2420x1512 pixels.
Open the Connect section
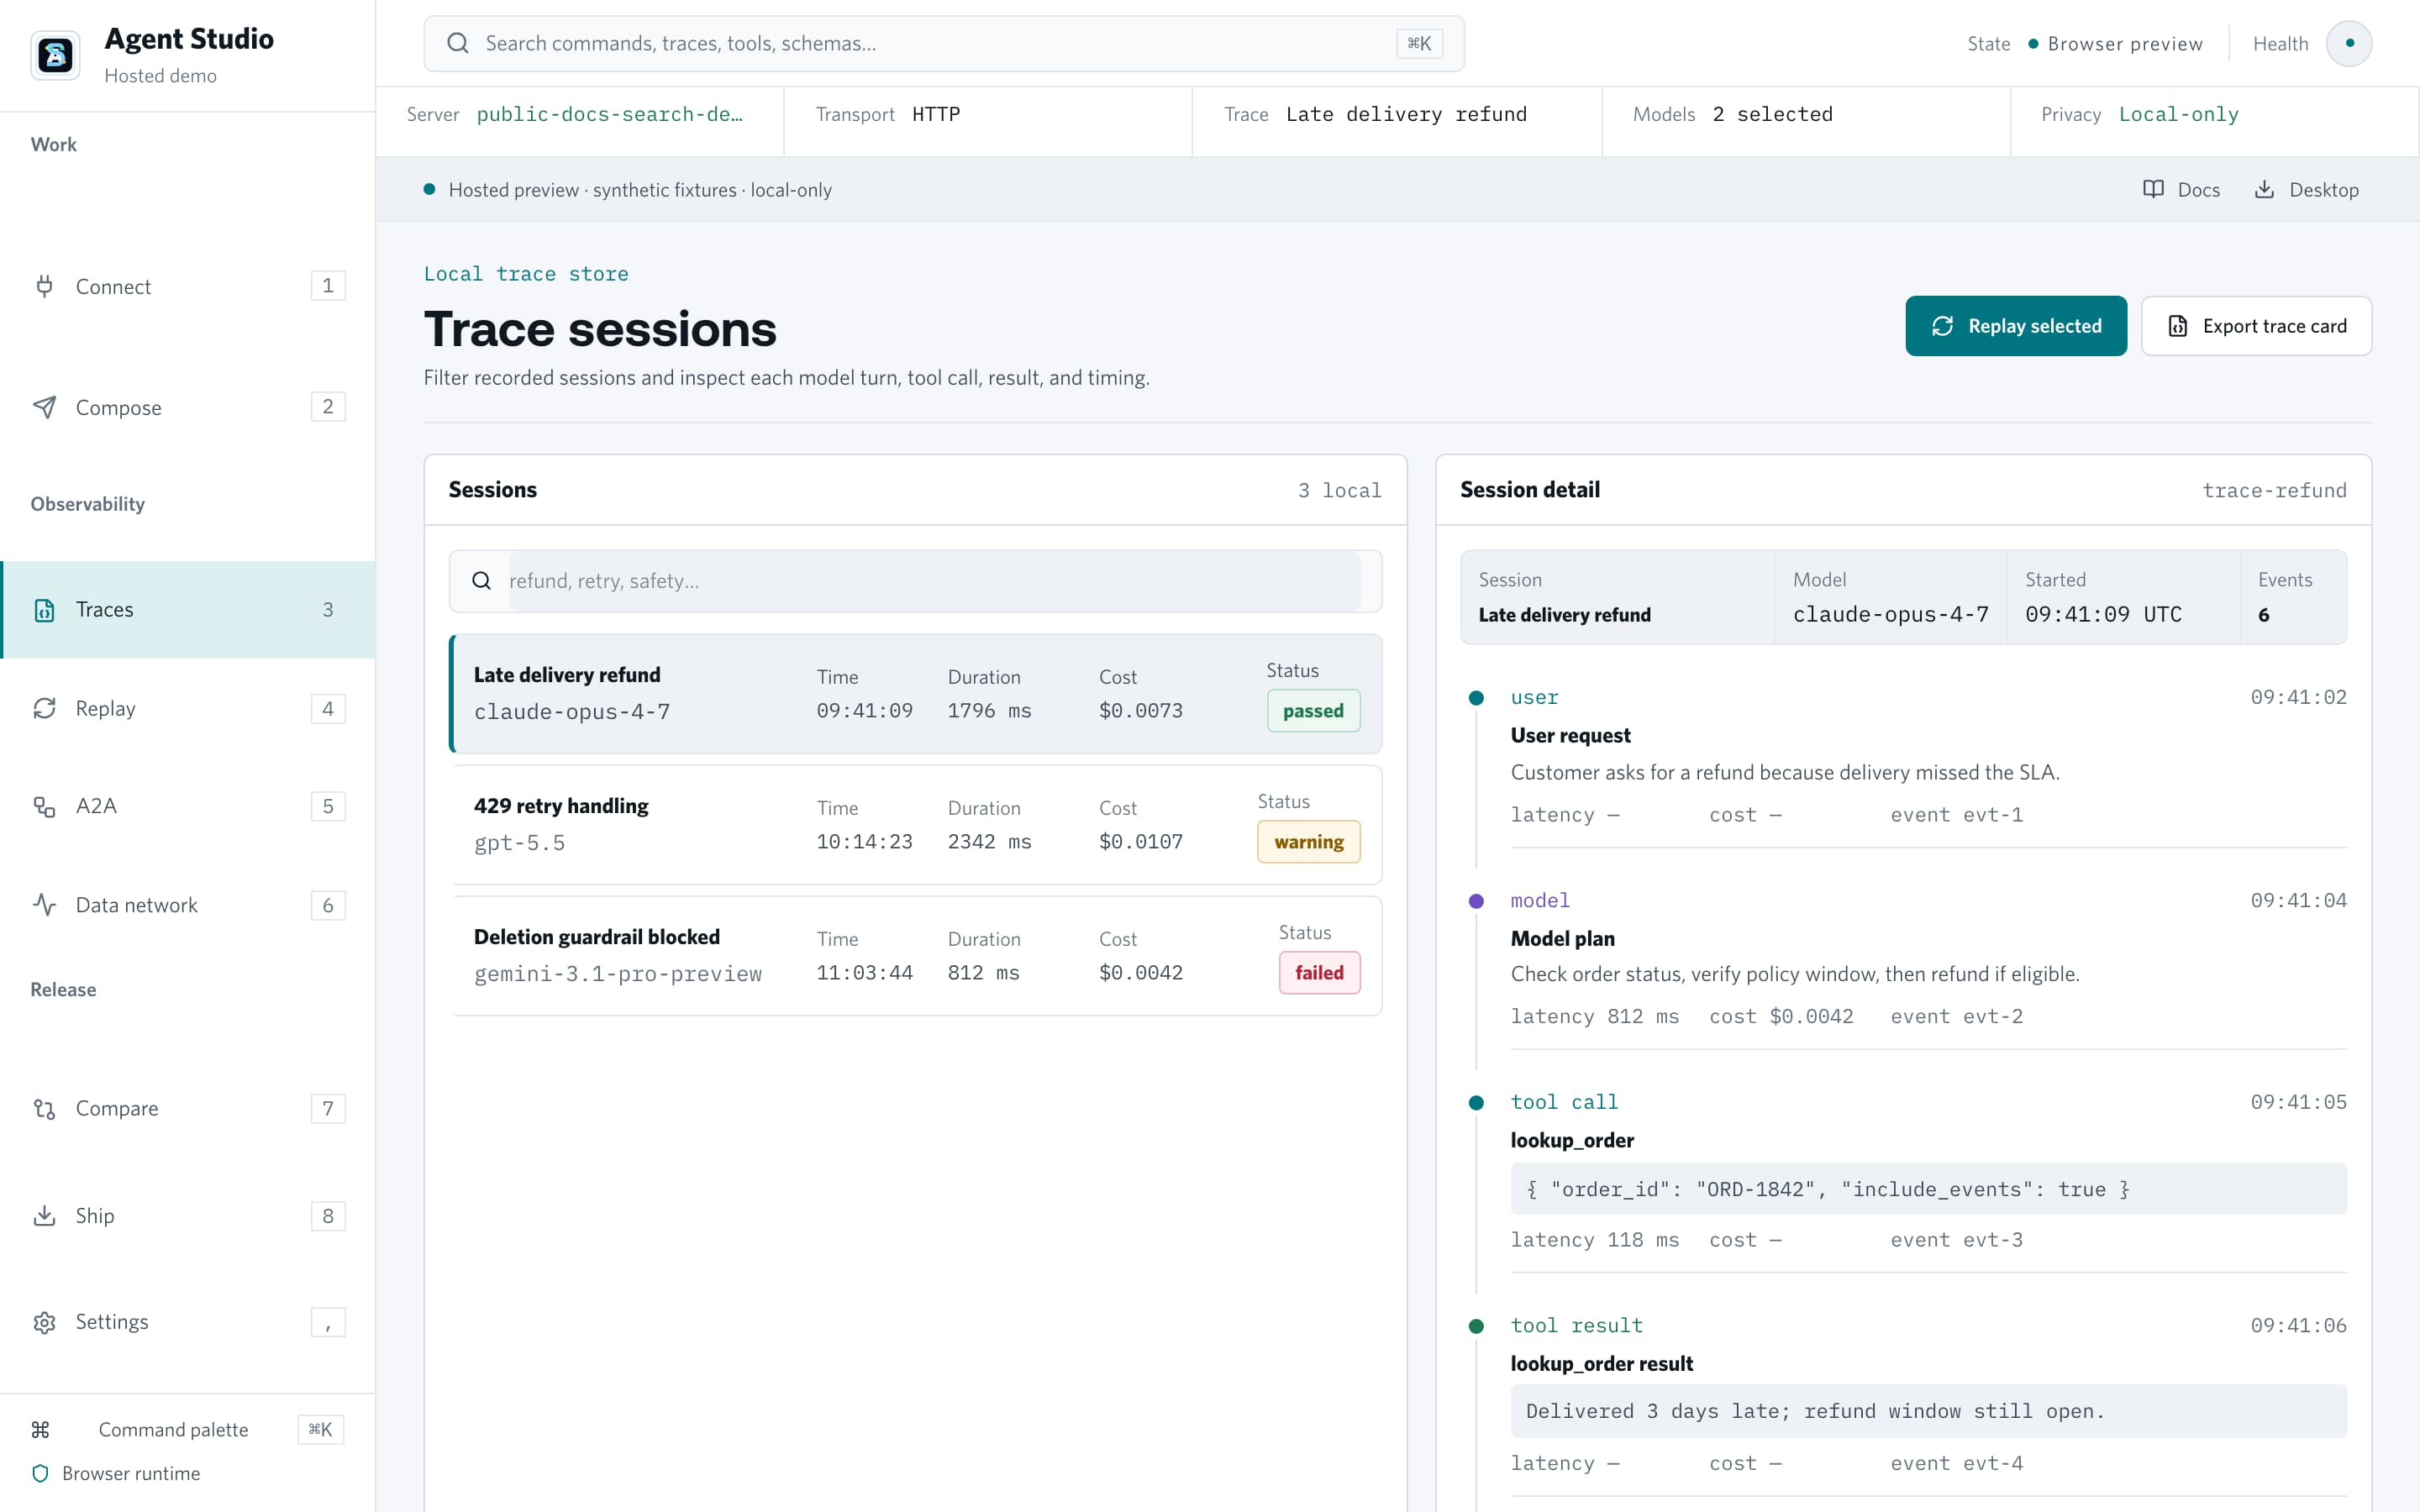pyautogui.click(x=188, y=286)
